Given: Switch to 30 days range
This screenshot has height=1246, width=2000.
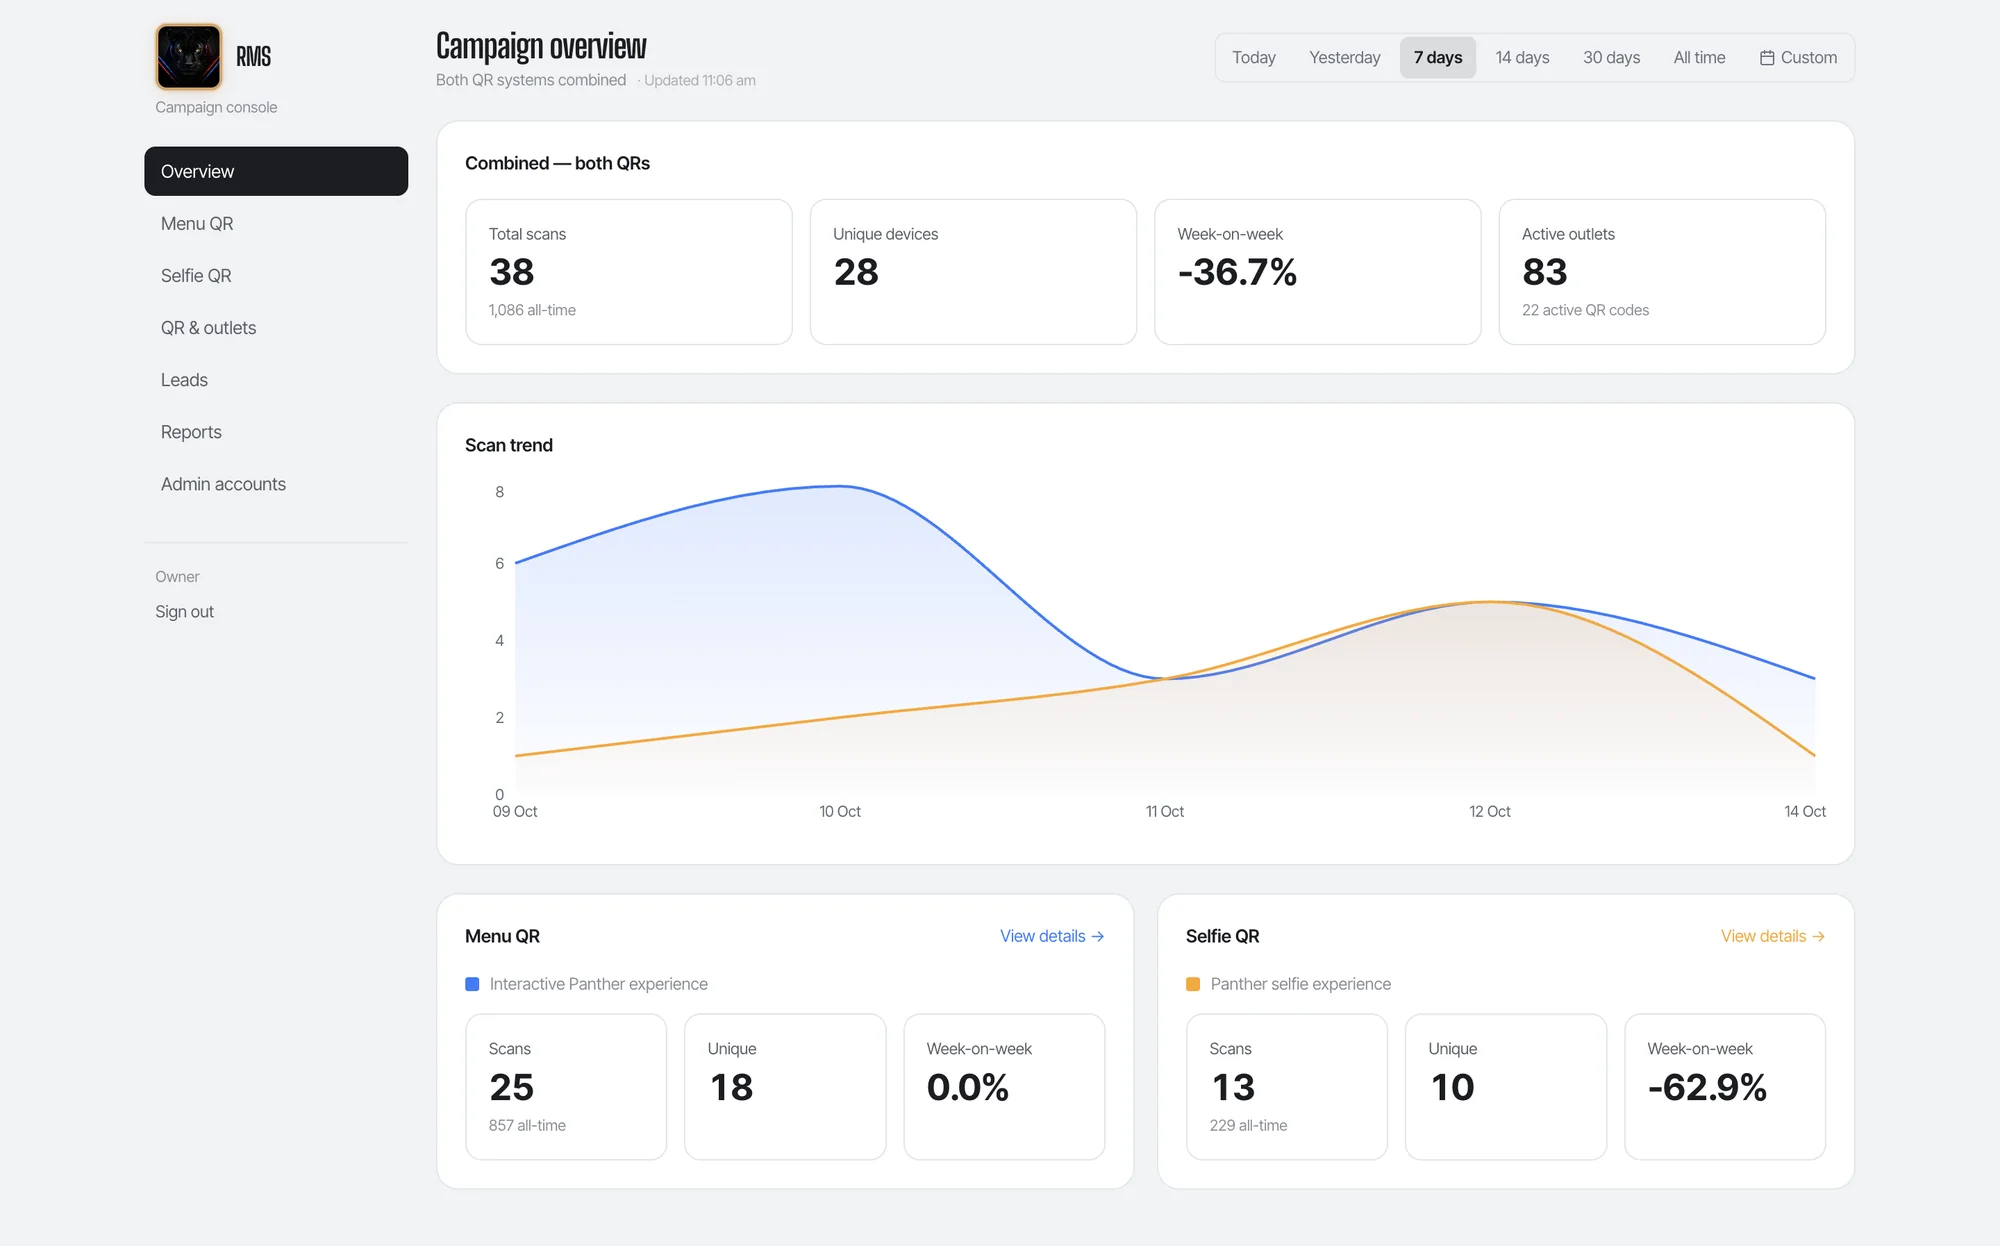Looking at the screenshot, I should (1611, 57).
